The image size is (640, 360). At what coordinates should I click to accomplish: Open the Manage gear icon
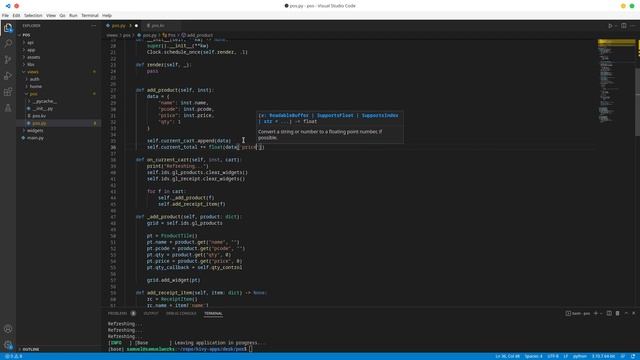(x=8, y=345)
